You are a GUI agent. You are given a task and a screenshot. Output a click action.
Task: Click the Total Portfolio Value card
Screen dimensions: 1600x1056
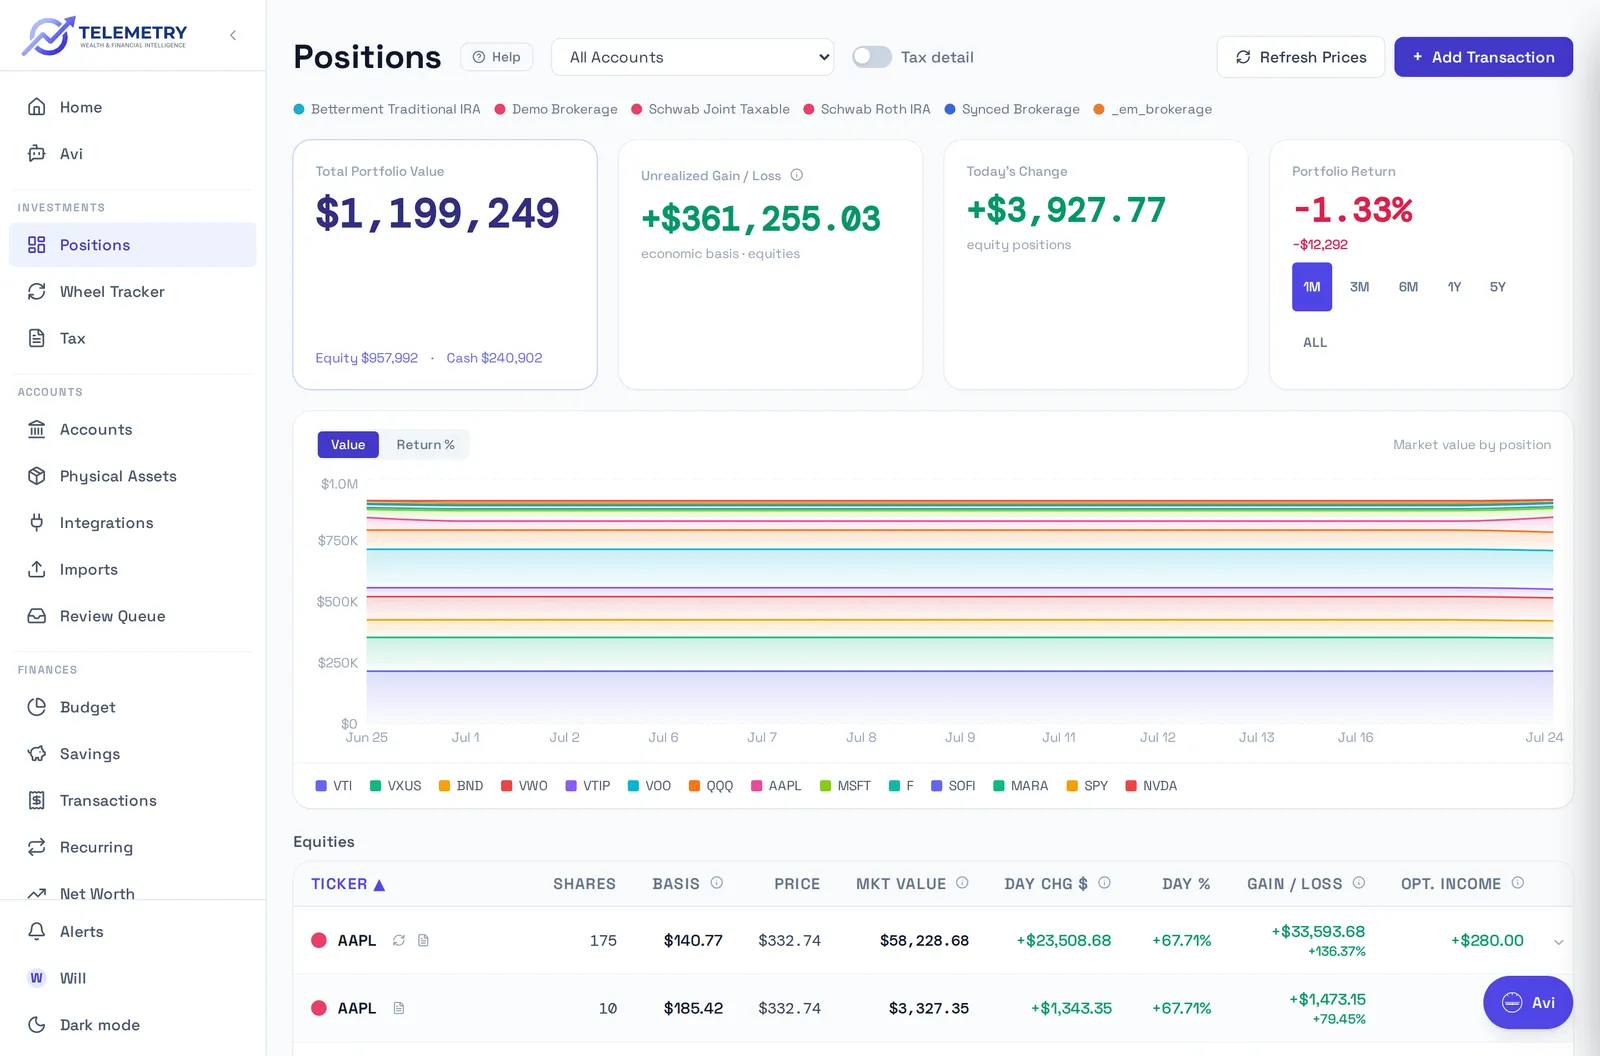pyautogui.click(x=445, y=265)
